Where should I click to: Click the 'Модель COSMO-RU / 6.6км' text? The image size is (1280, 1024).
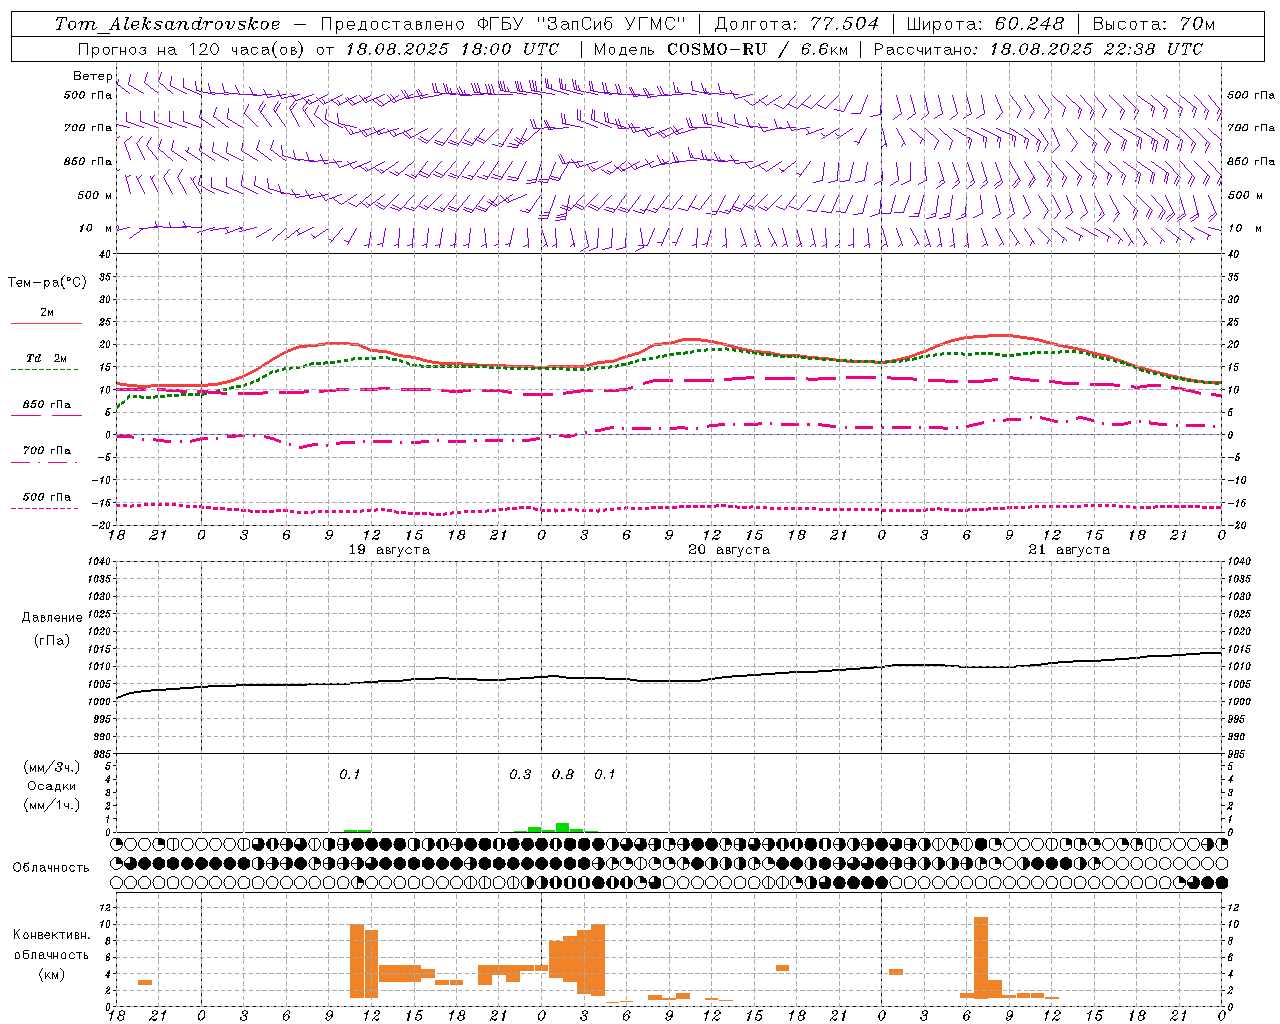[720, 49]
